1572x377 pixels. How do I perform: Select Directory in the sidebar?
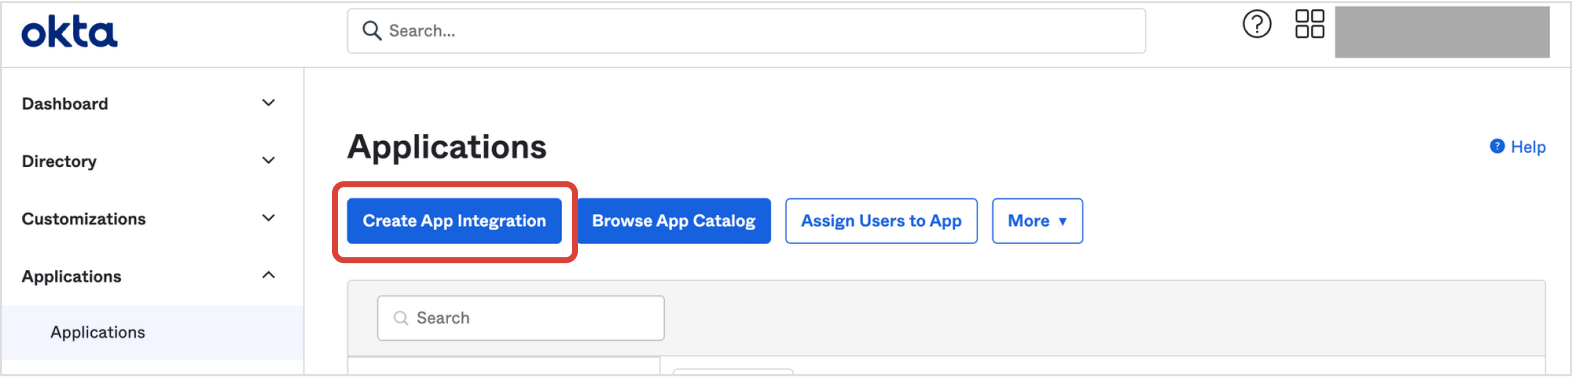click(59, 161)
